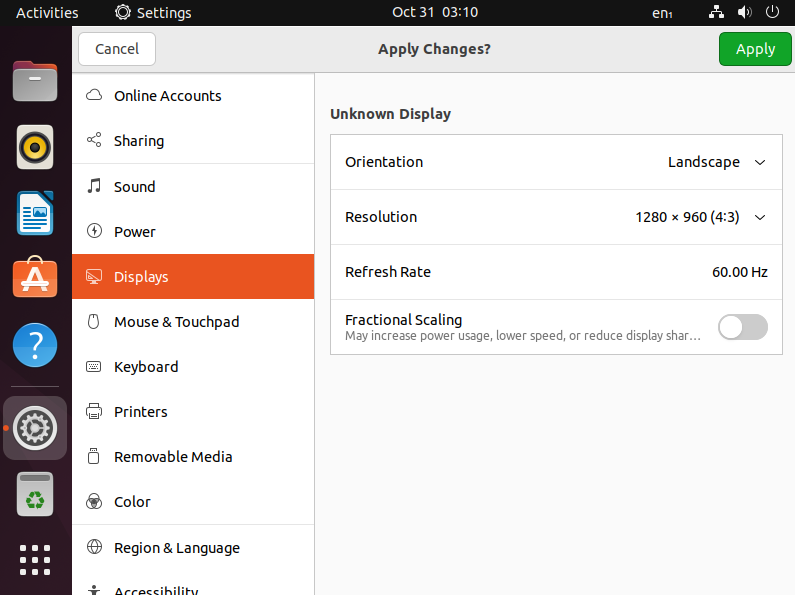Expand the Resolution dropdown arrow

(760, 217)
